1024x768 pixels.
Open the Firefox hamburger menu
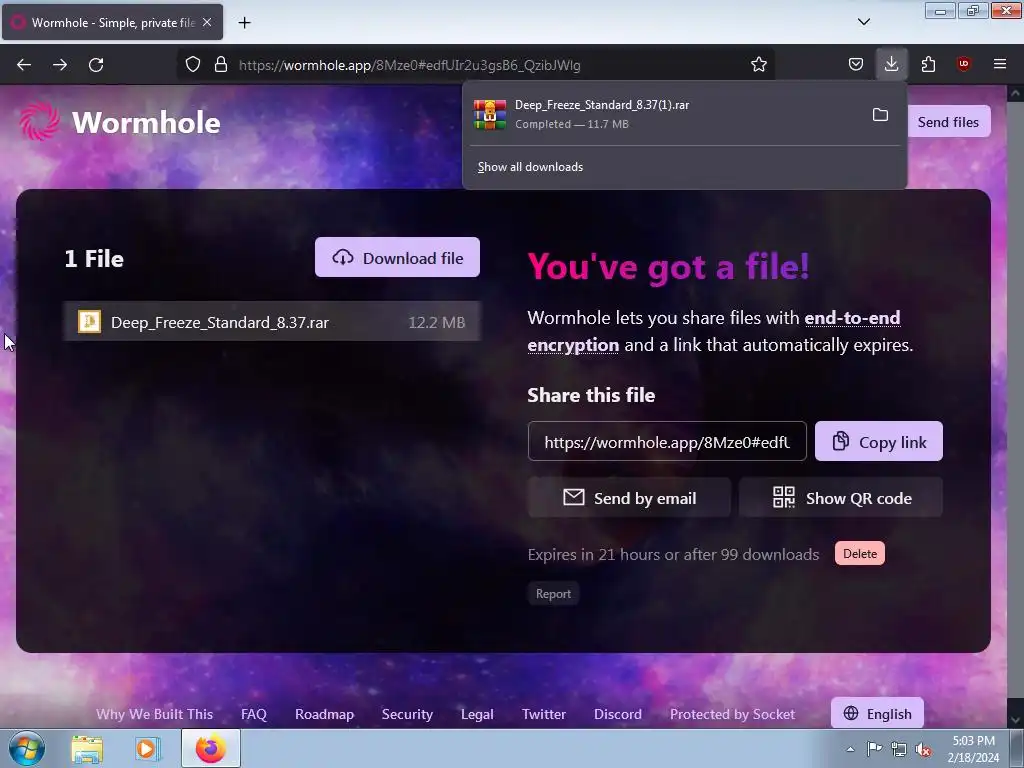tap(1000, 64)
